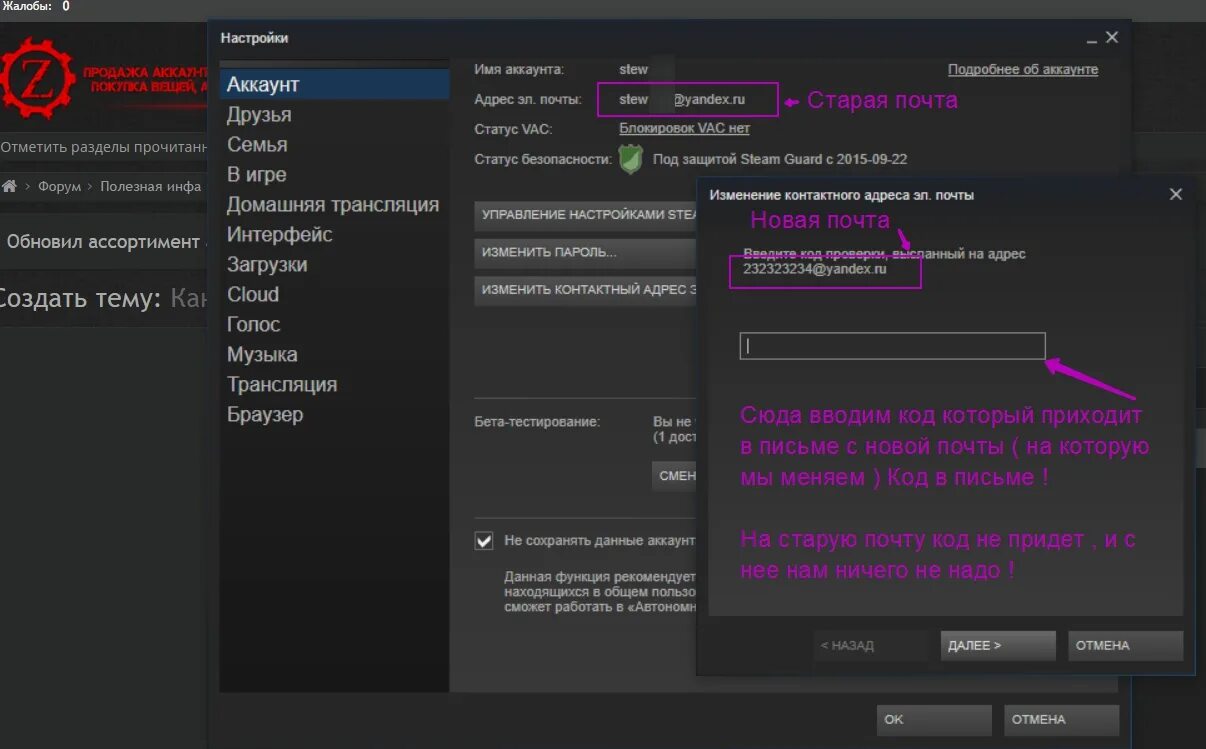Image resolution: width=1206 pixels, height=749 pixels.
Task: Click the Жалобы: 0 counter
Action: click(35, 6)
